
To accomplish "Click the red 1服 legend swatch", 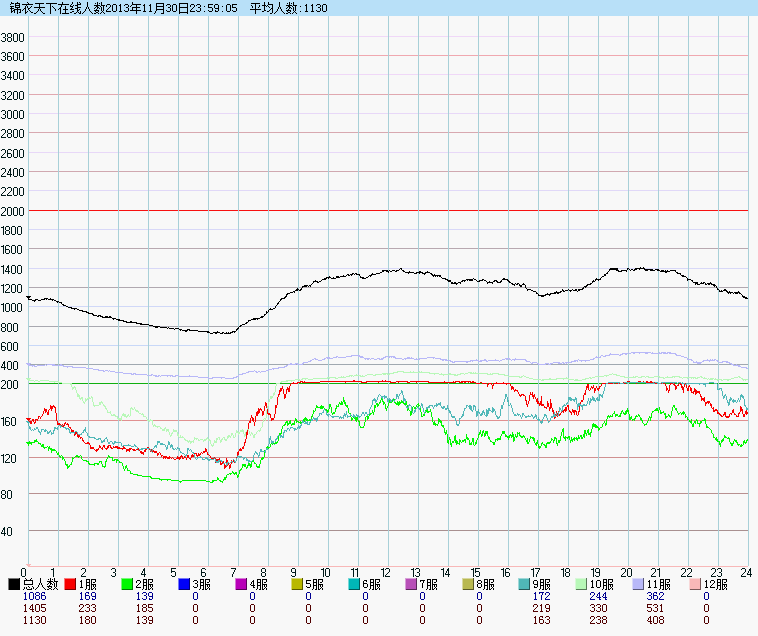I will [x=71, y=584].
